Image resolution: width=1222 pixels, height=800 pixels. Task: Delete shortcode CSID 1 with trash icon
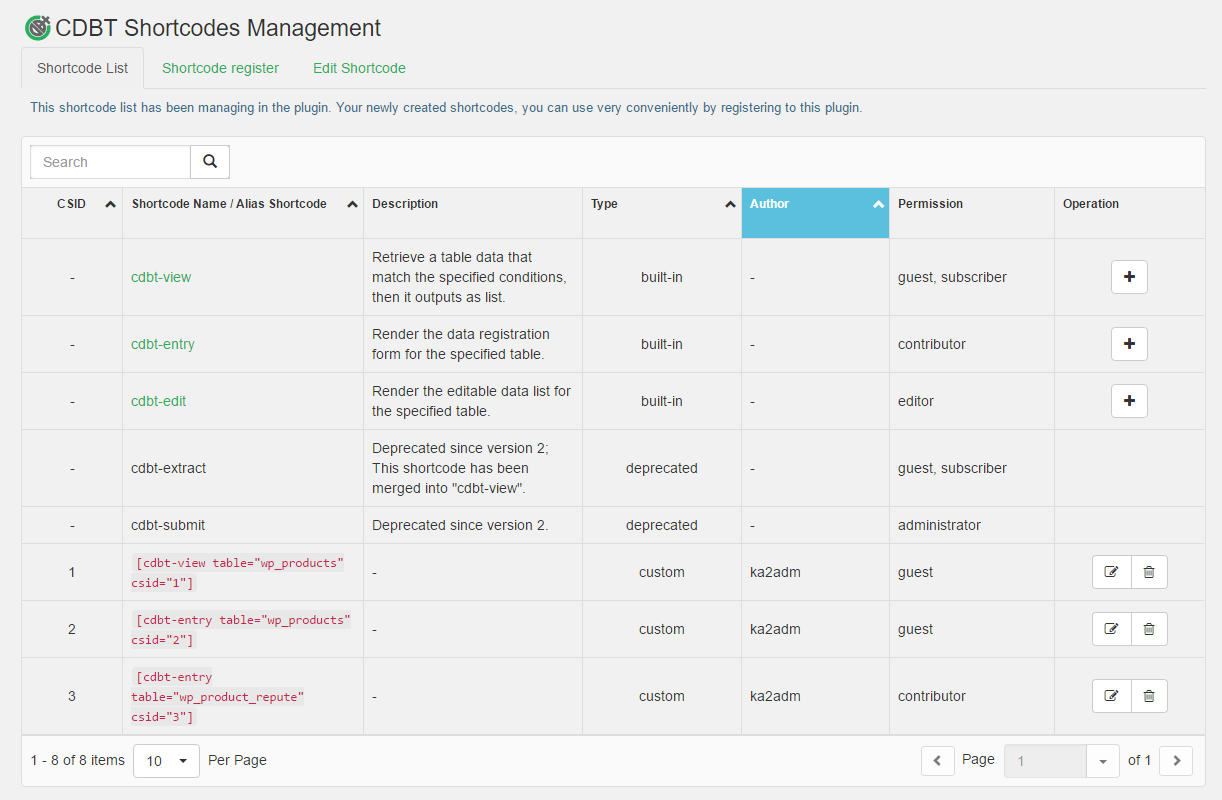tap(1149, 572)
